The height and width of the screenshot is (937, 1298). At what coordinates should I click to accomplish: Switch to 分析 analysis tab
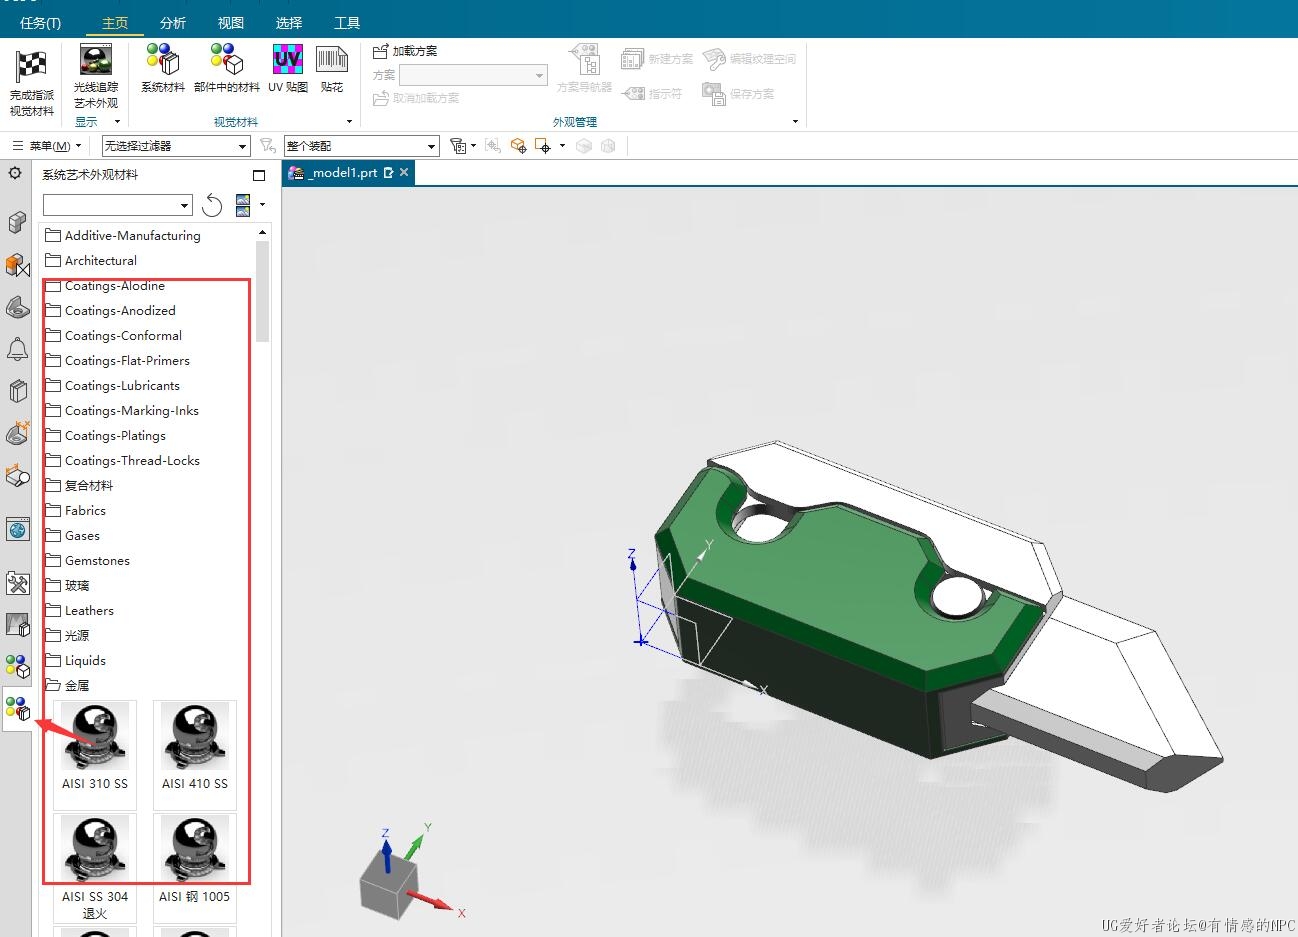pos(172,22)
